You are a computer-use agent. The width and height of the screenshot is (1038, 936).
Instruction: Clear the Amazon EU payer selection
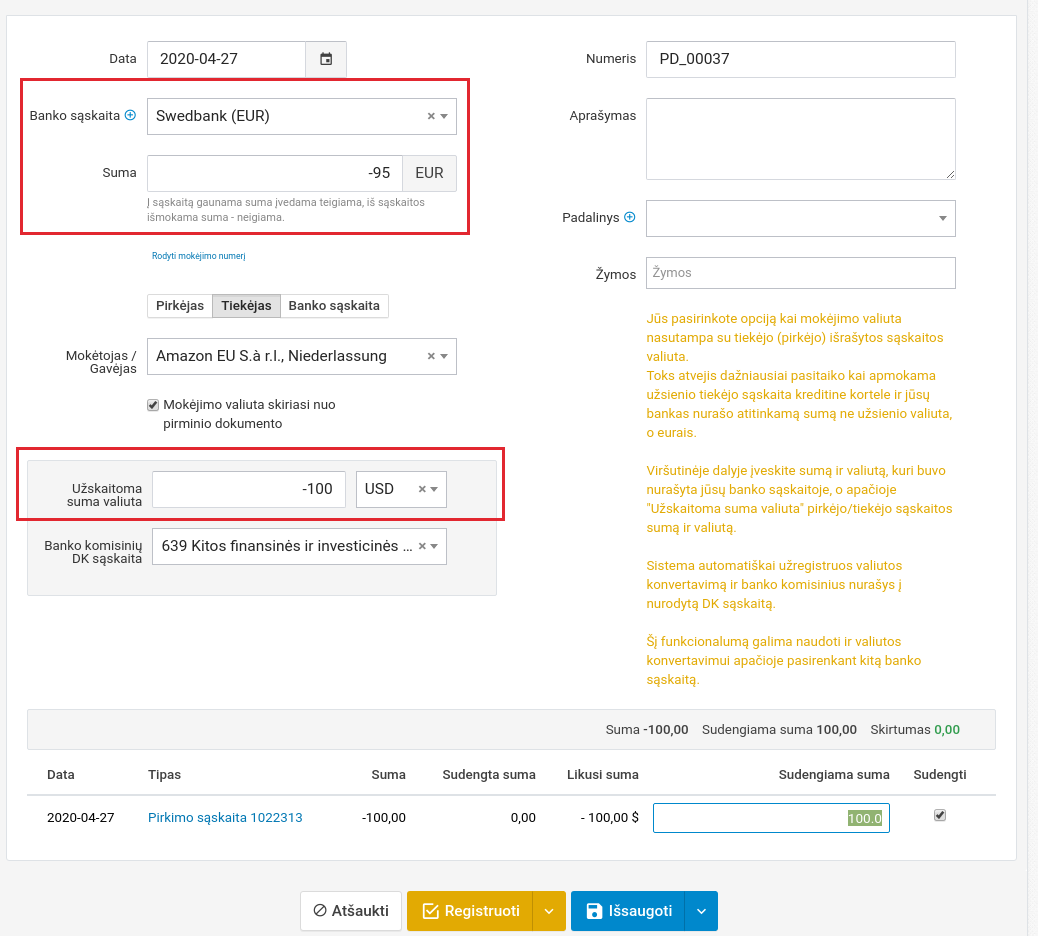(x=431, y=356)
